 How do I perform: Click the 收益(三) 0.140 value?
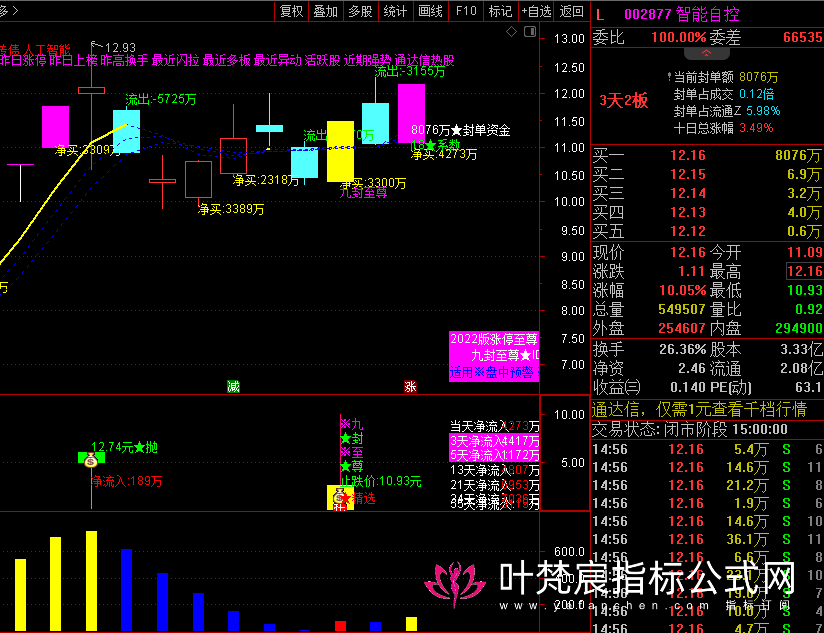point(687,387)
